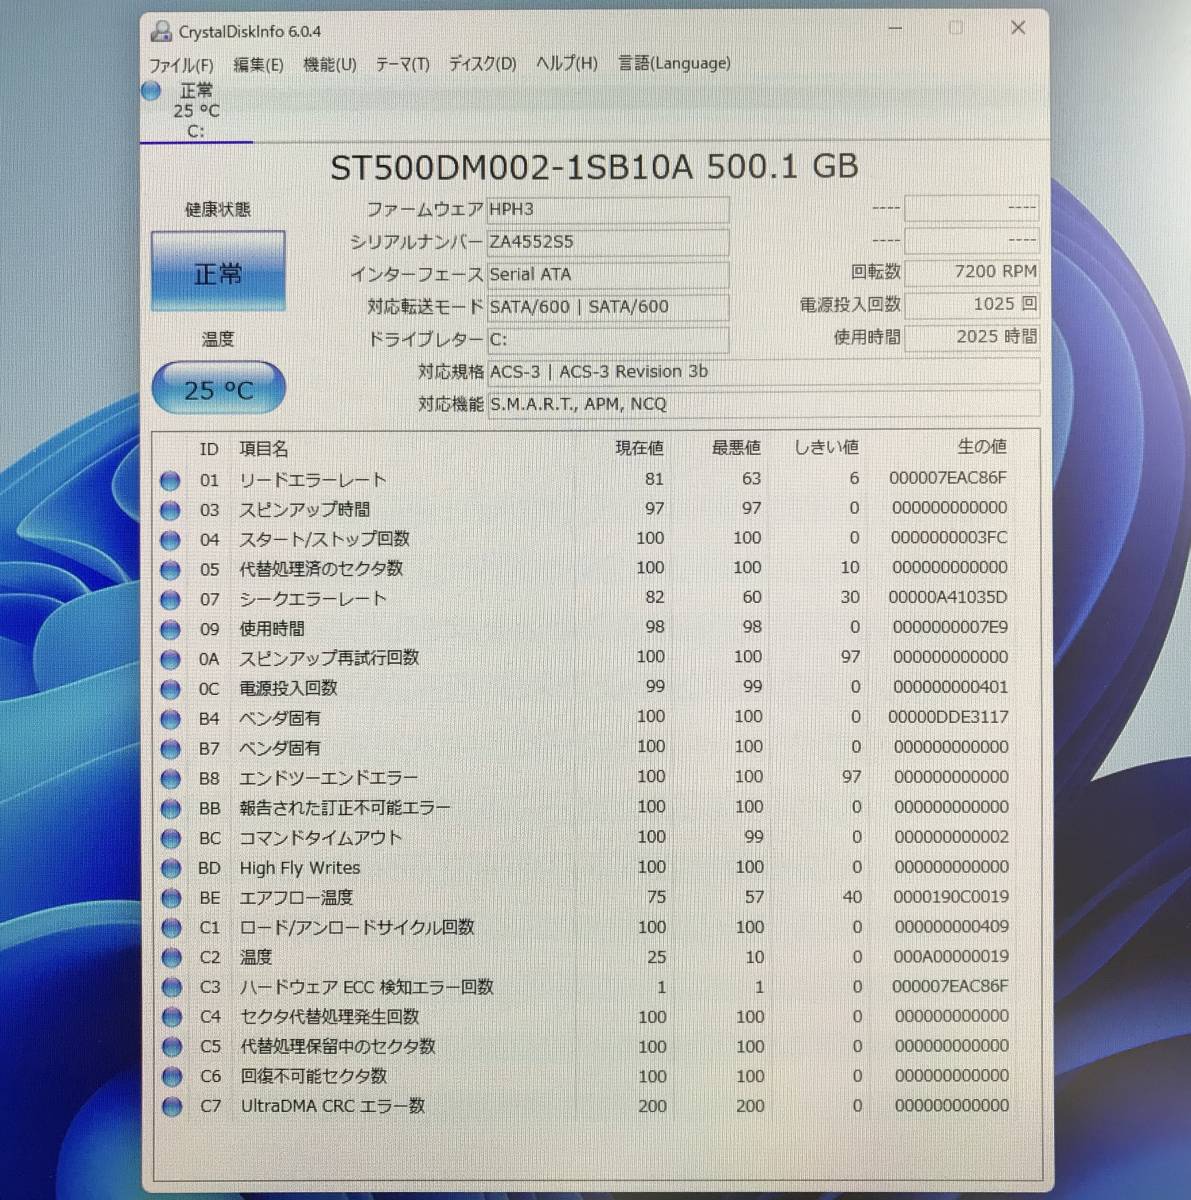The height and width of the screenshot is (1200, 1191).
Task: Click status orb for B7 ベンダ固有 row
Action: 171,749
